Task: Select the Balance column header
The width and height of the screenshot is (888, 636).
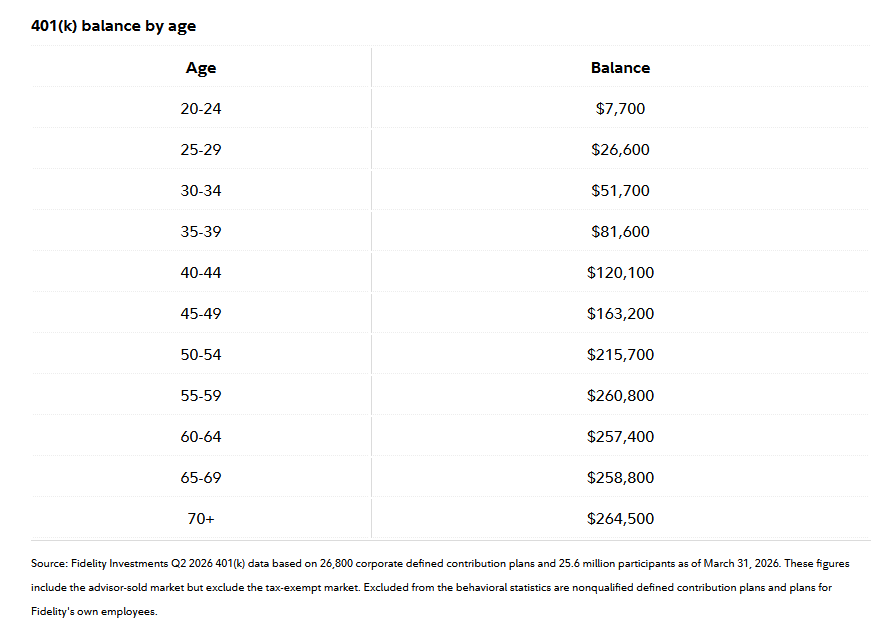Action: [620, 68]
